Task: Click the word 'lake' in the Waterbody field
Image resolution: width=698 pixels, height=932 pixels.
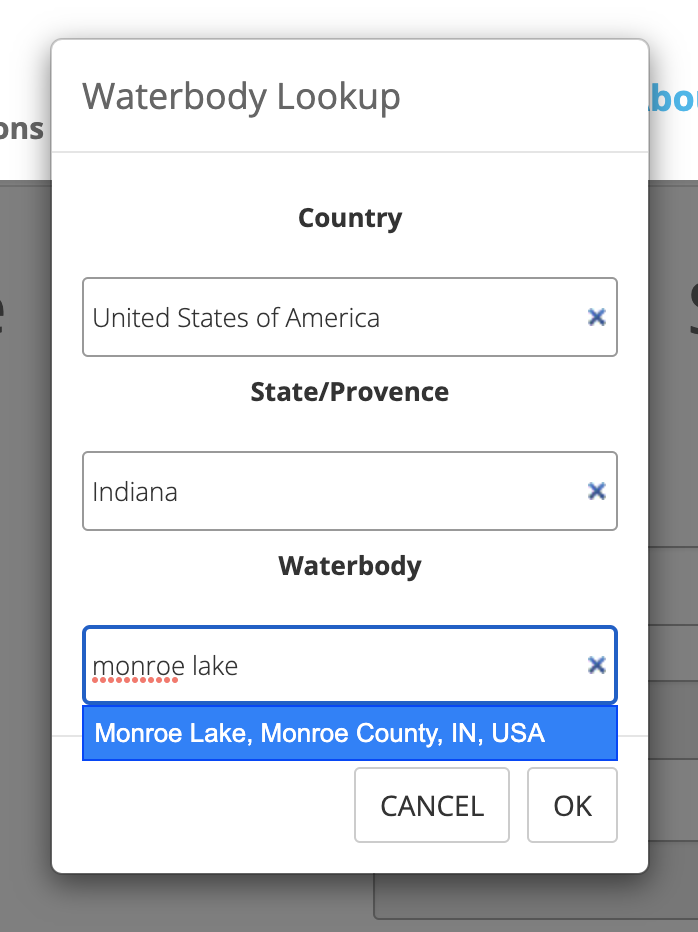Action: tap(215, 666)
